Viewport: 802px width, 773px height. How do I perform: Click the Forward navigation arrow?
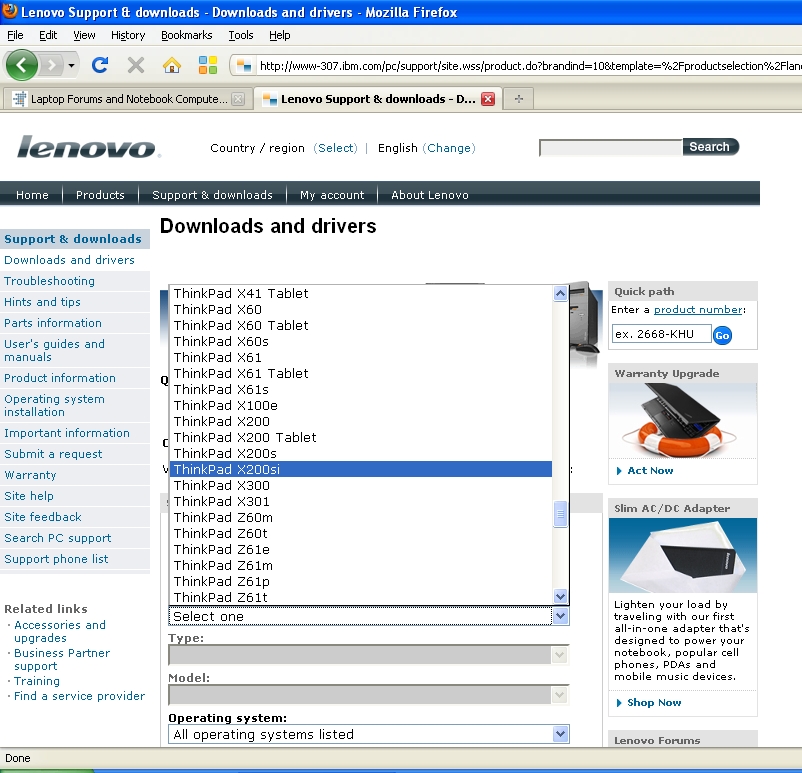(51, 65)
